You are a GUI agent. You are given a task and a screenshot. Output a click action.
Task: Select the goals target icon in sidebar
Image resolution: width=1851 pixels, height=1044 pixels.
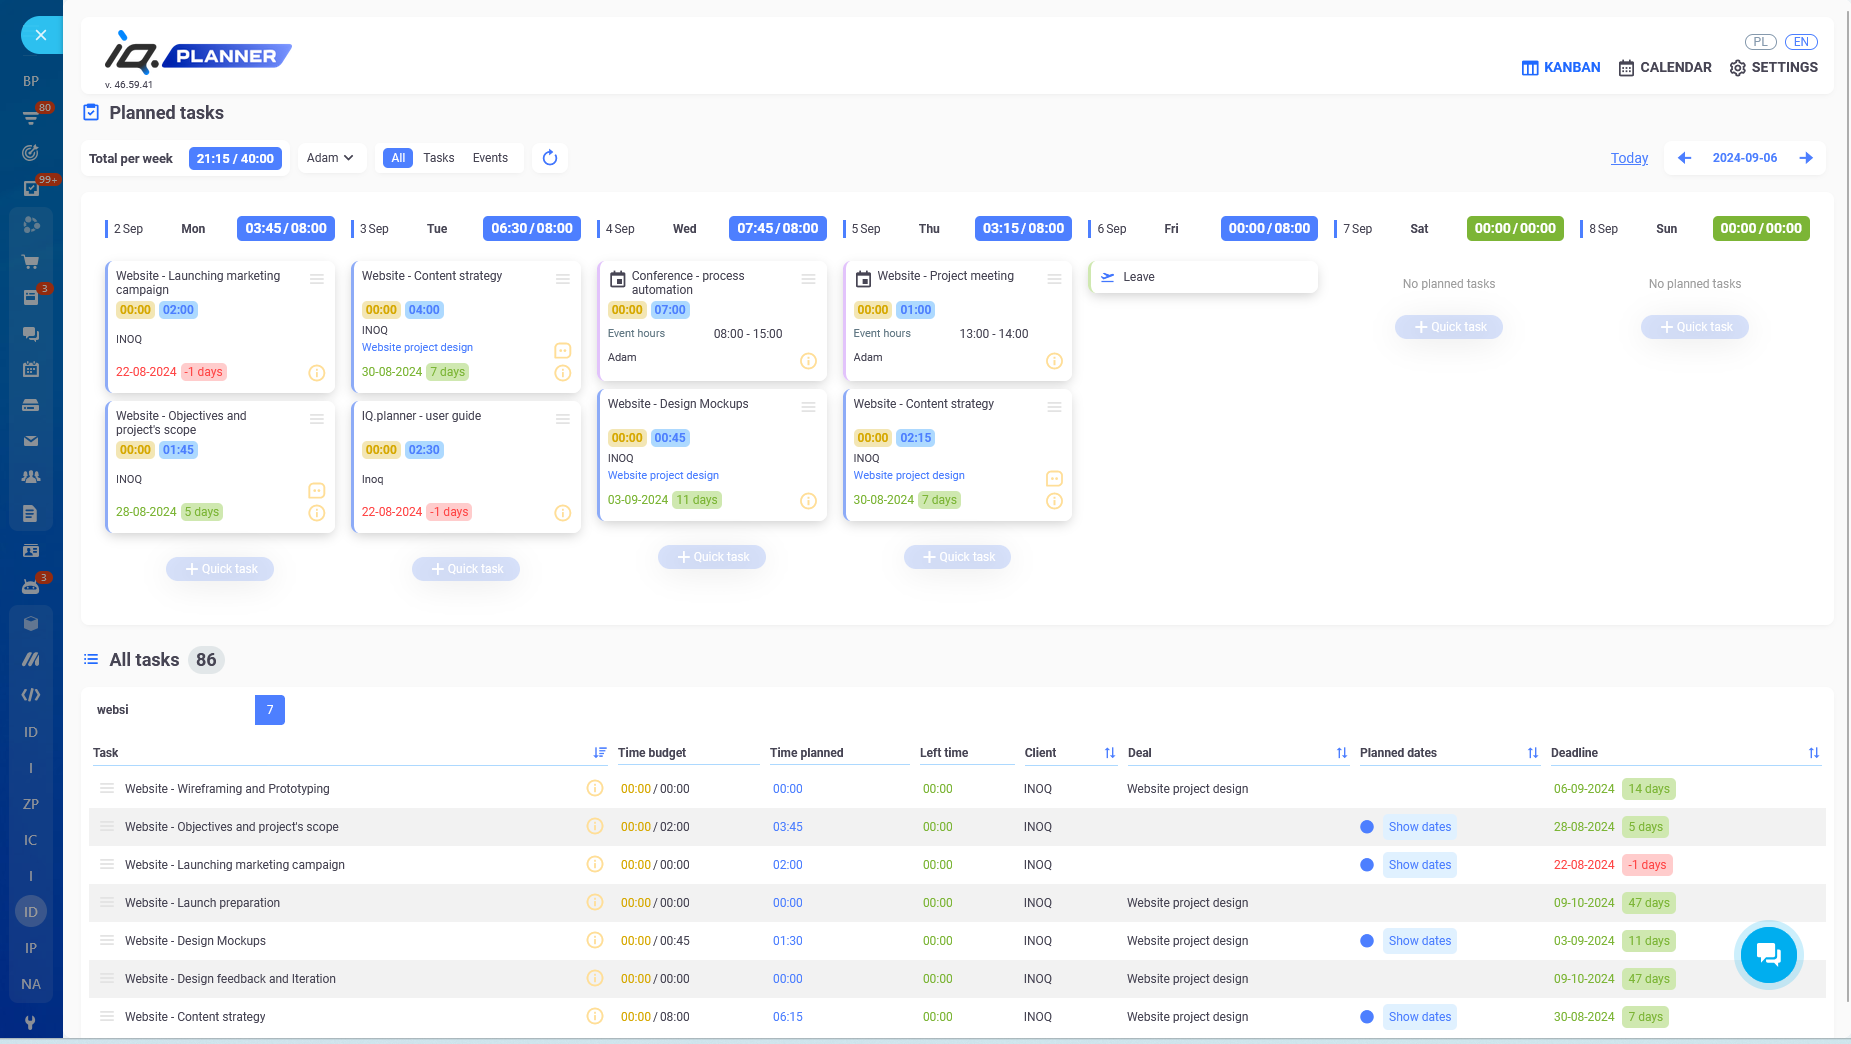pos(31,152)
